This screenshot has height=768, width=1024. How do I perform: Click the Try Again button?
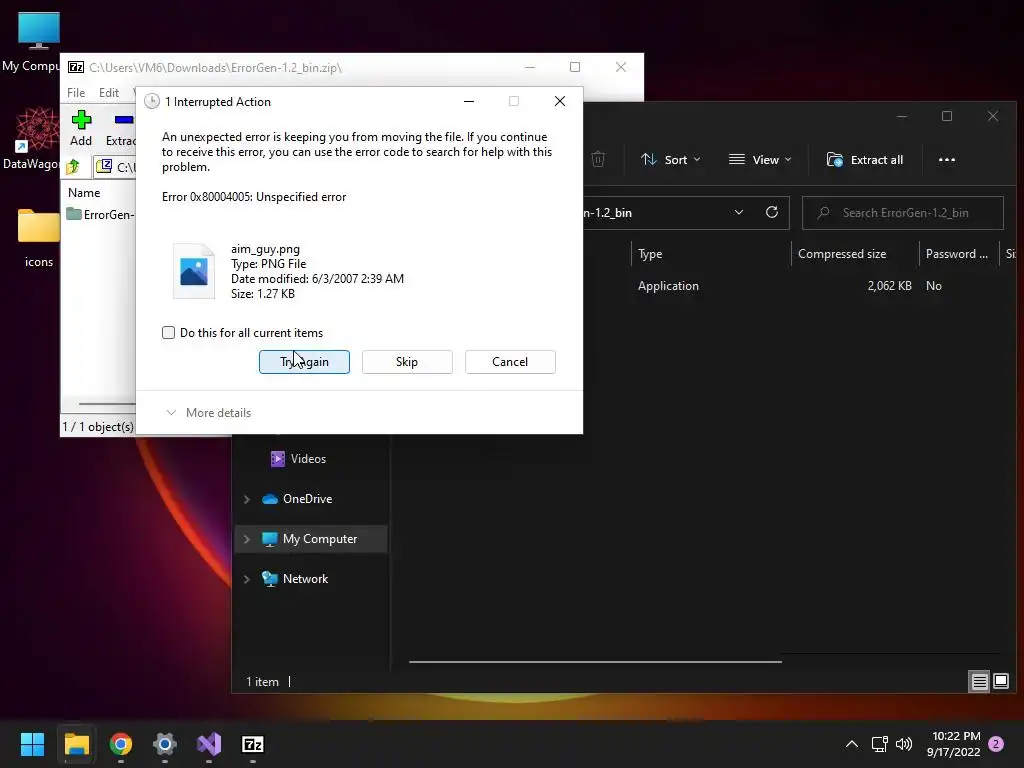click(304, 362)
